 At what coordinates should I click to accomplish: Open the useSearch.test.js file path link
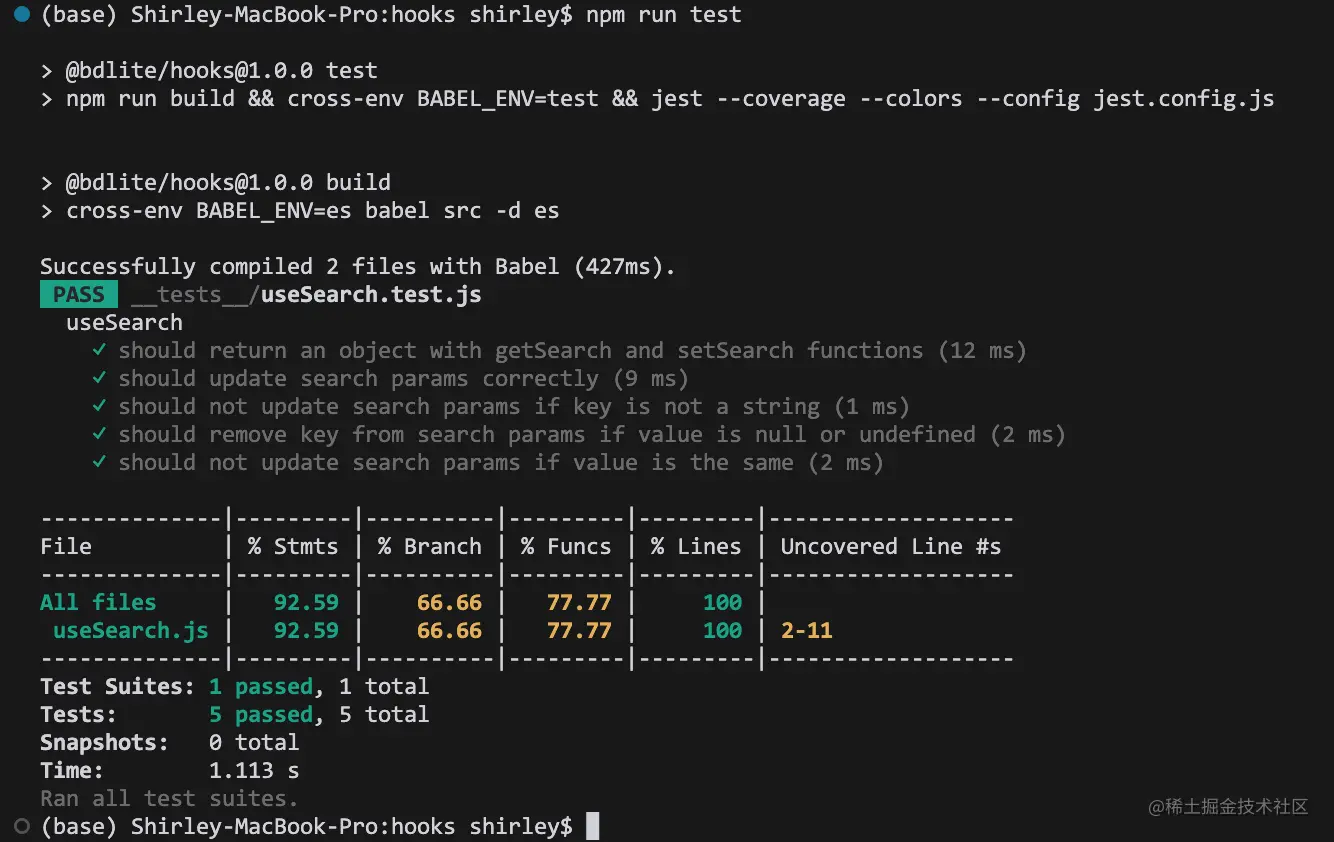point(306,294)
